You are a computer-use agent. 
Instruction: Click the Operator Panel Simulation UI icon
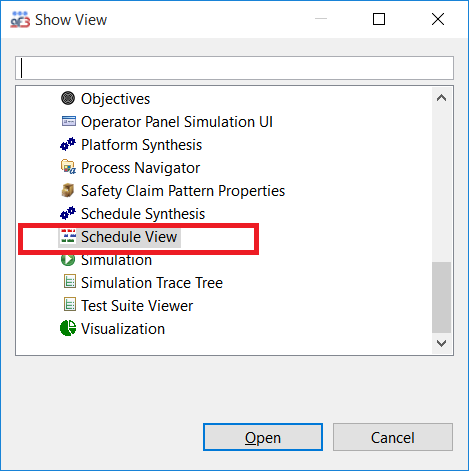point(69,121)
